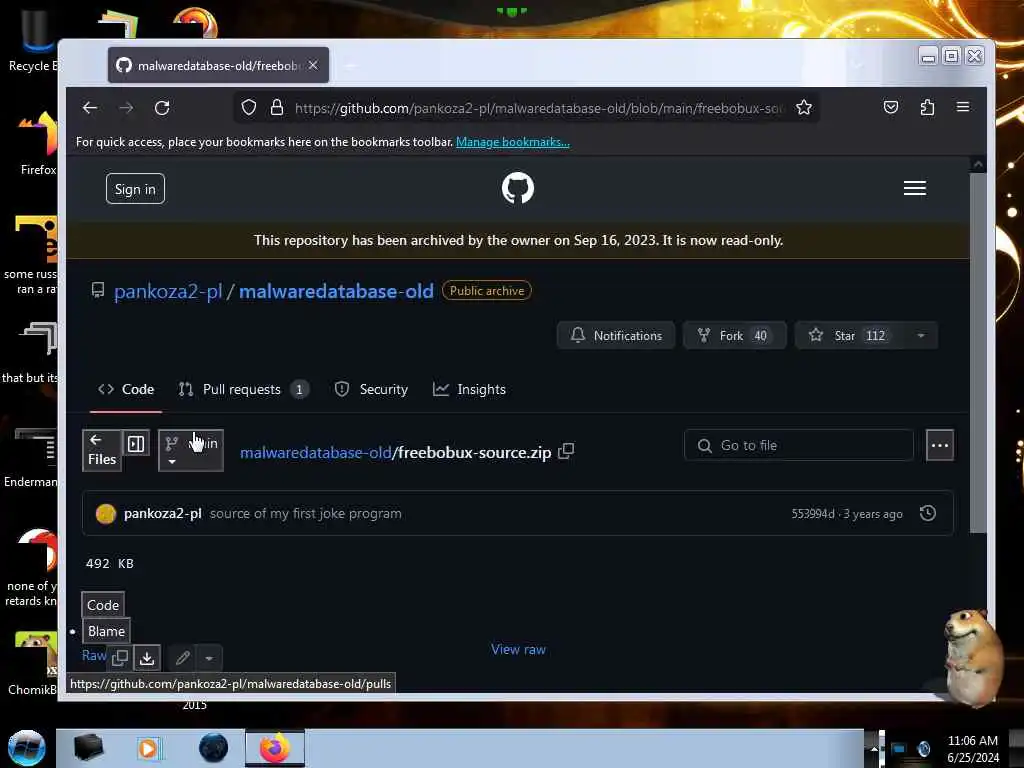Expand the edit options dropdown arrow

click(x=209, y=658)
